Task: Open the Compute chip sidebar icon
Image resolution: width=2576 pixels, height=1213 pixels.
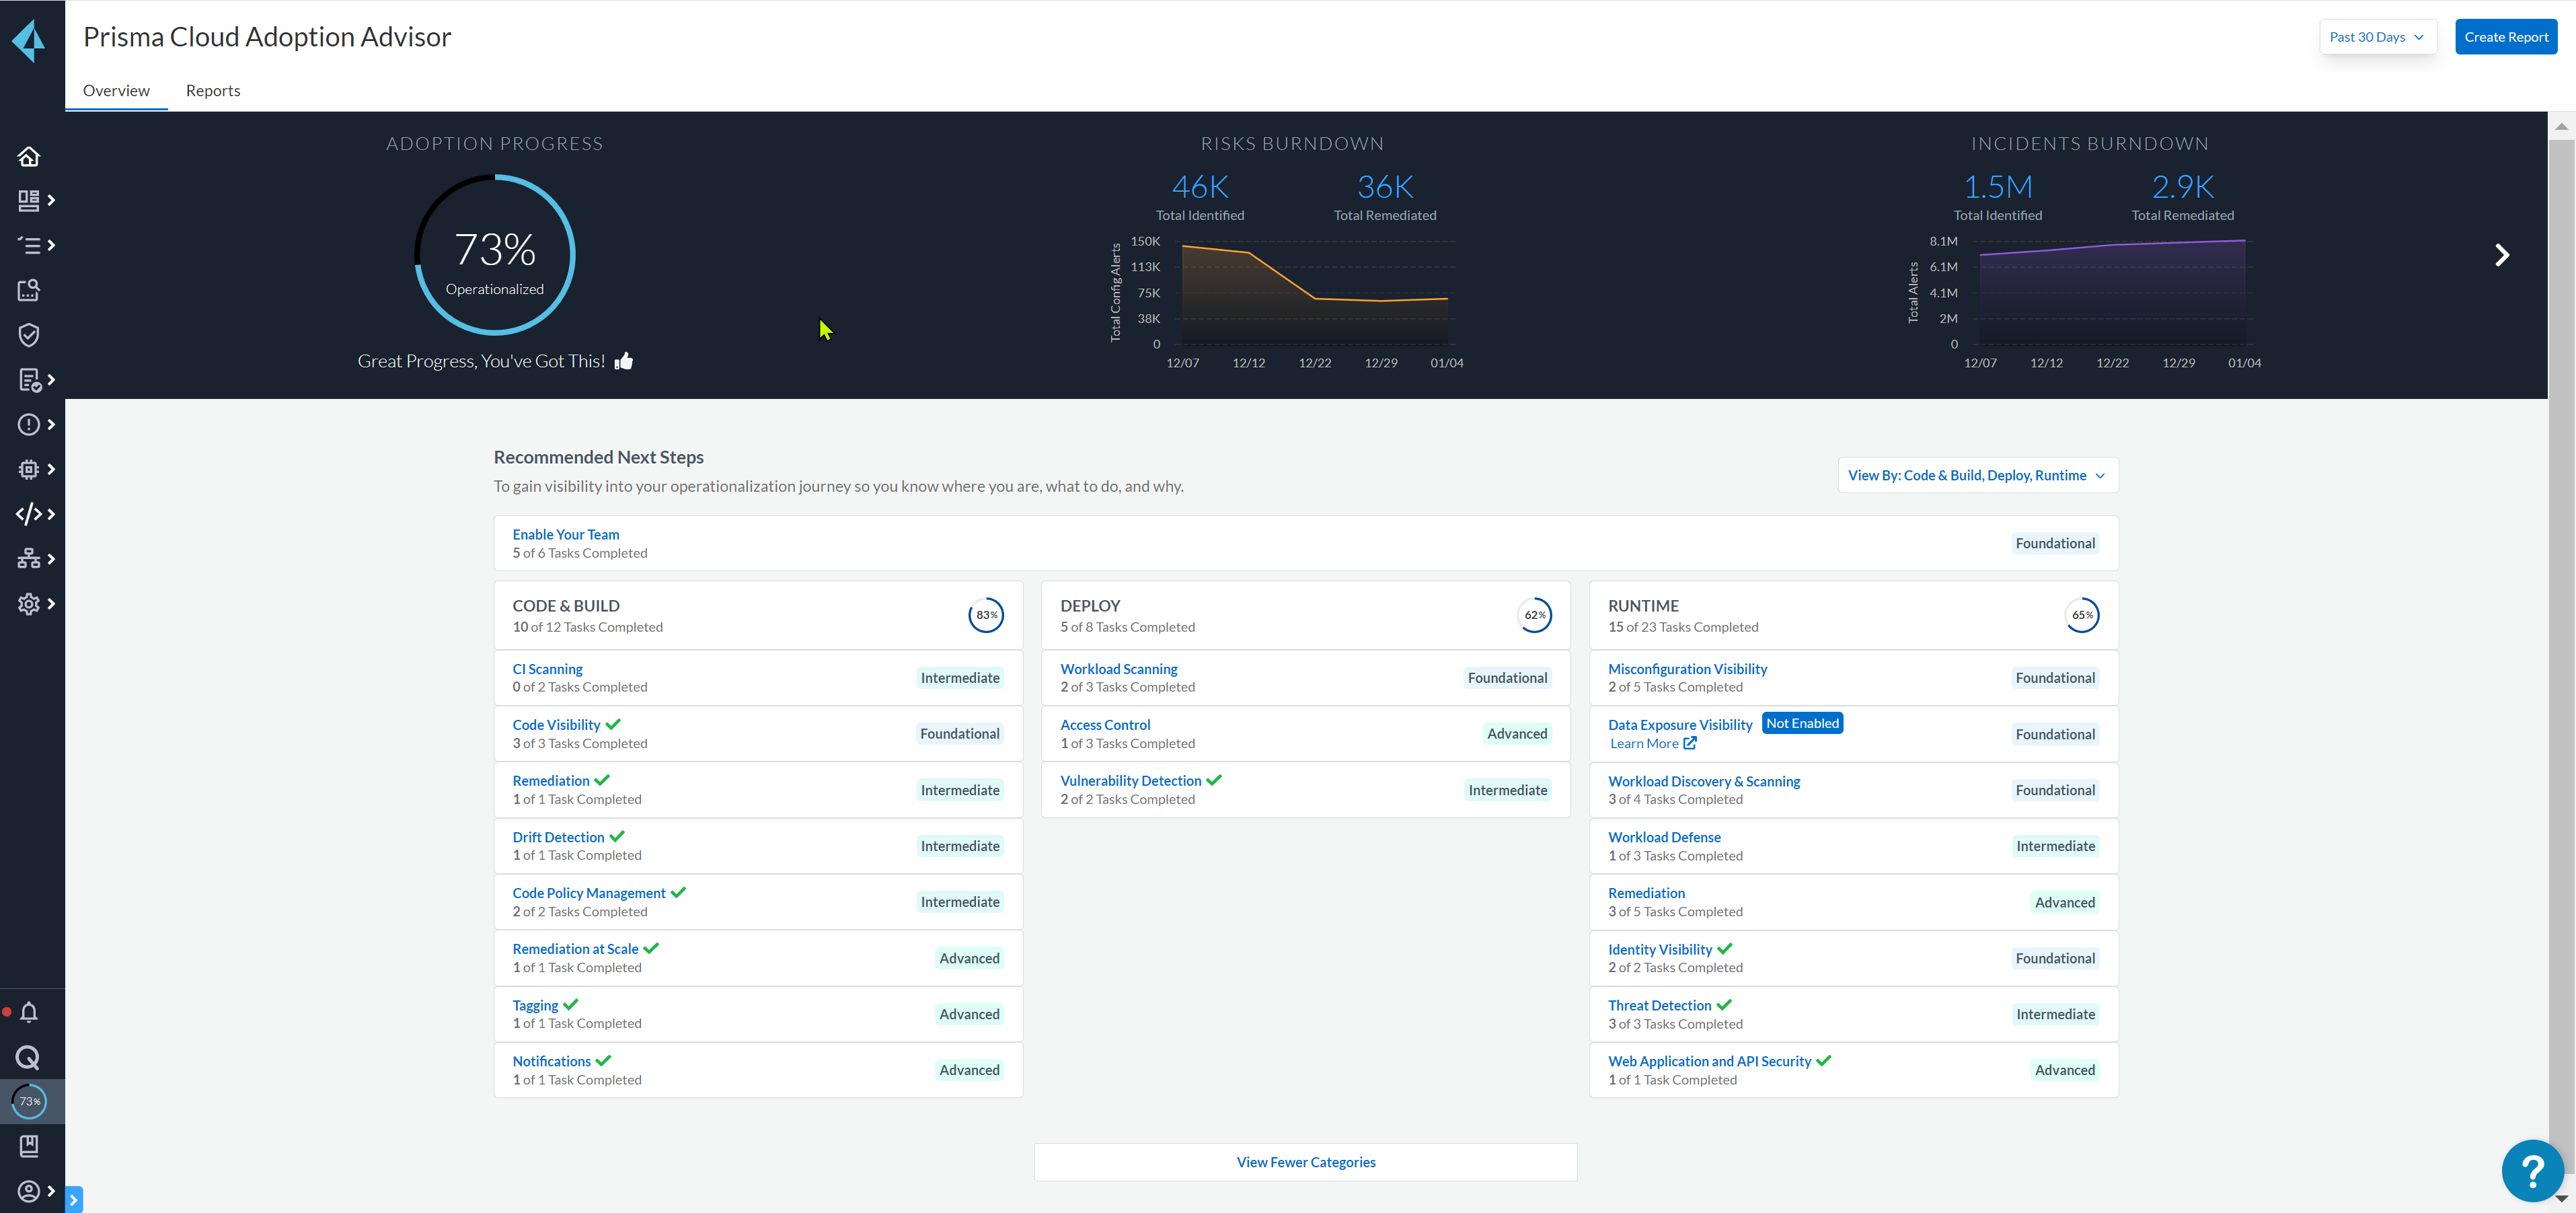Action: point(29,469)
